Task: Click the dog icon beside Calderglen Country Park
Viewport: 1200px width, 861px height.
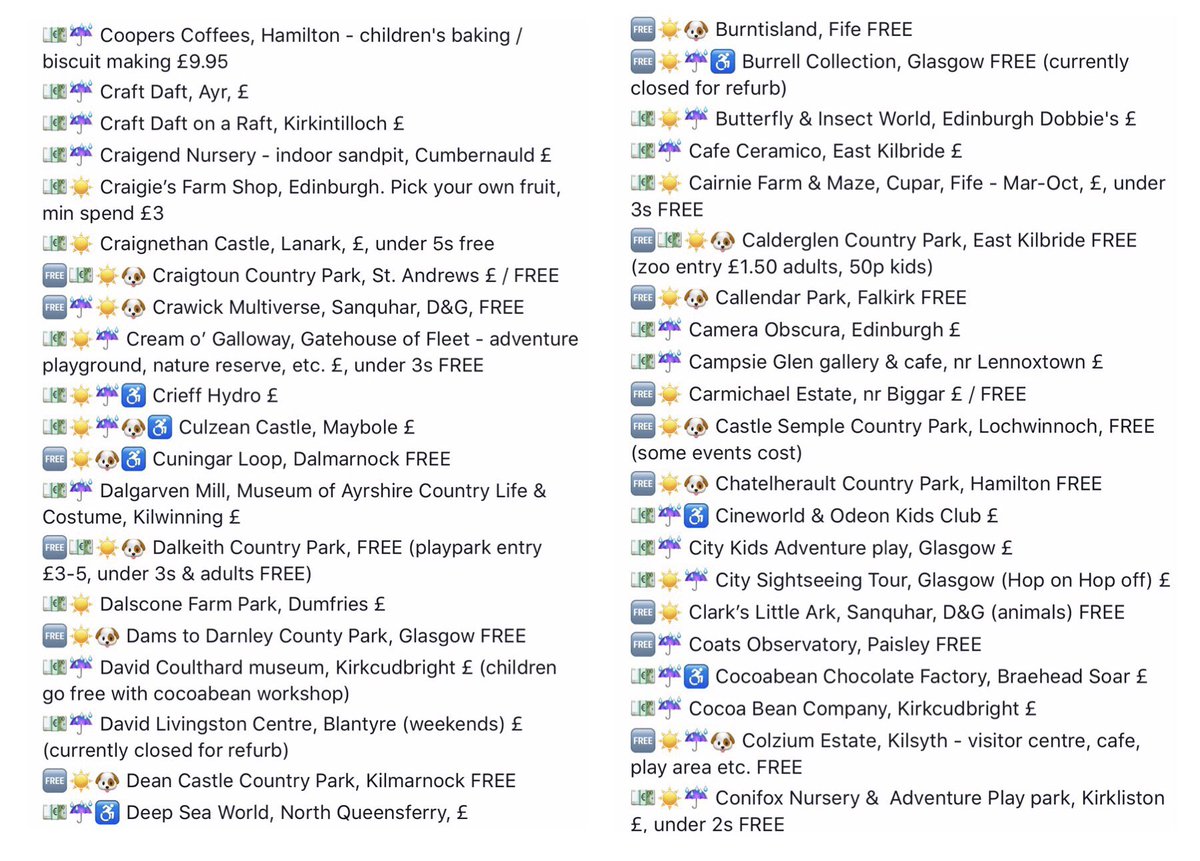Action: click(x=722, y=241)
